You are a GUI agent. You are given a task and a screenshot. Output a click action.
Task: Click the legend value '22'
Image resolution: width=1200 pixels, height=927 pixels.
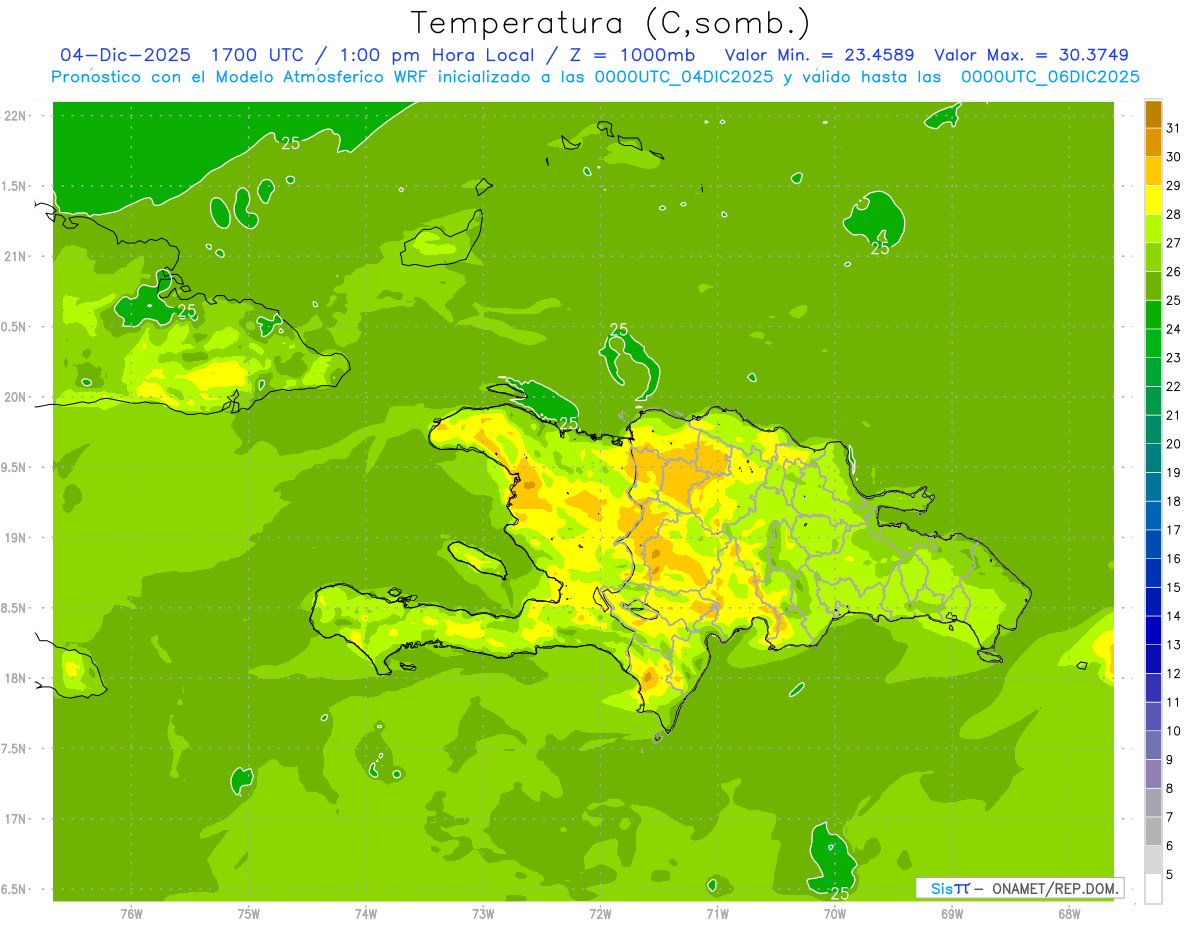(1173, 386)
